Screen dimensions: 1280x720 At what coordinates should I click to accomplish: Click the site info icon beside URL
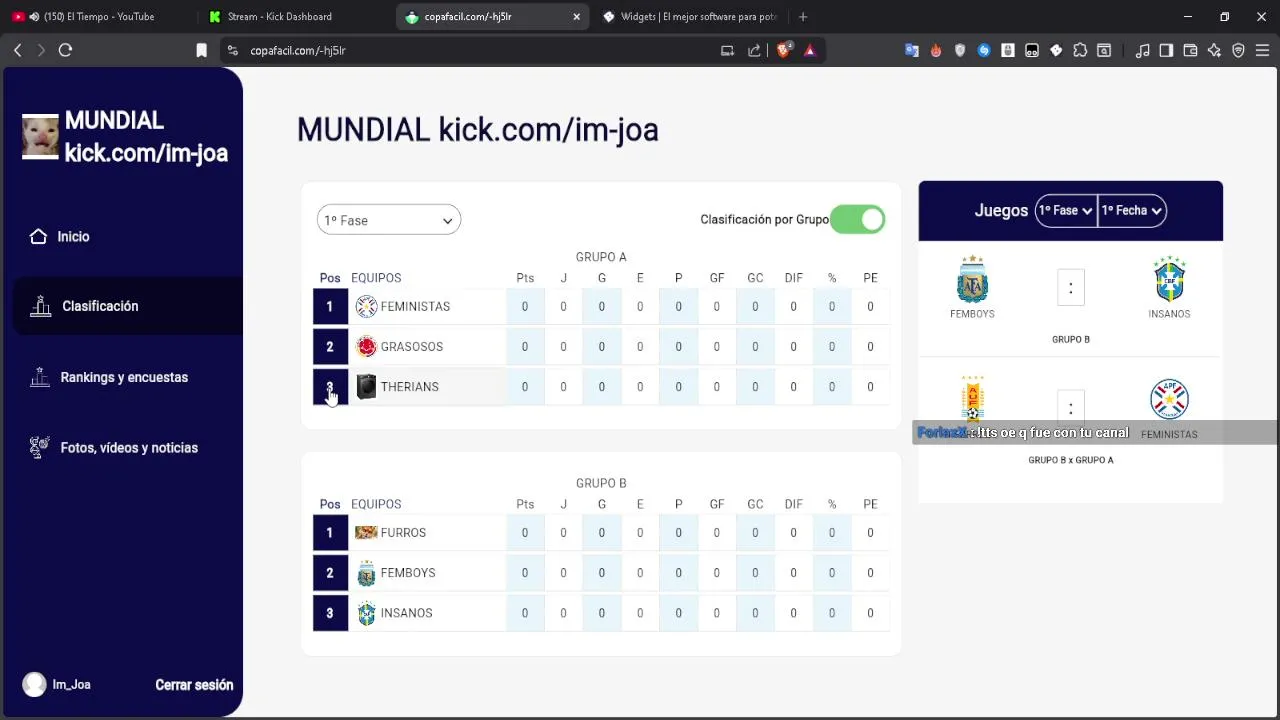click(233, 50)
